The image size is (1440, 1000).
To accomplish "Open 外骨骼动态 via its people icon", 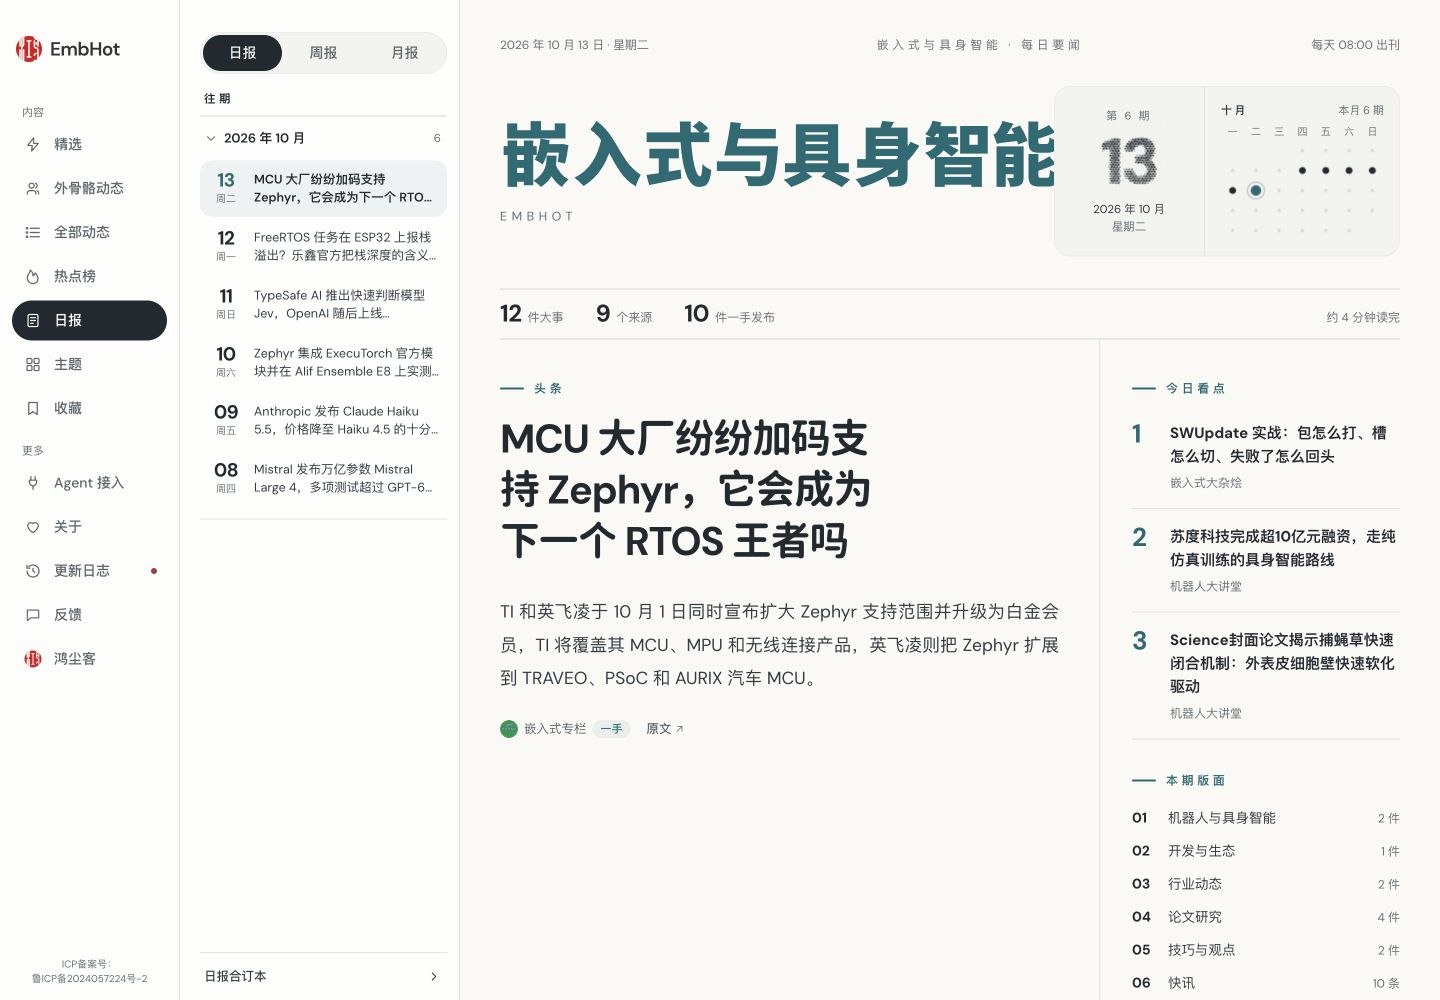I will tap(33, 188).
